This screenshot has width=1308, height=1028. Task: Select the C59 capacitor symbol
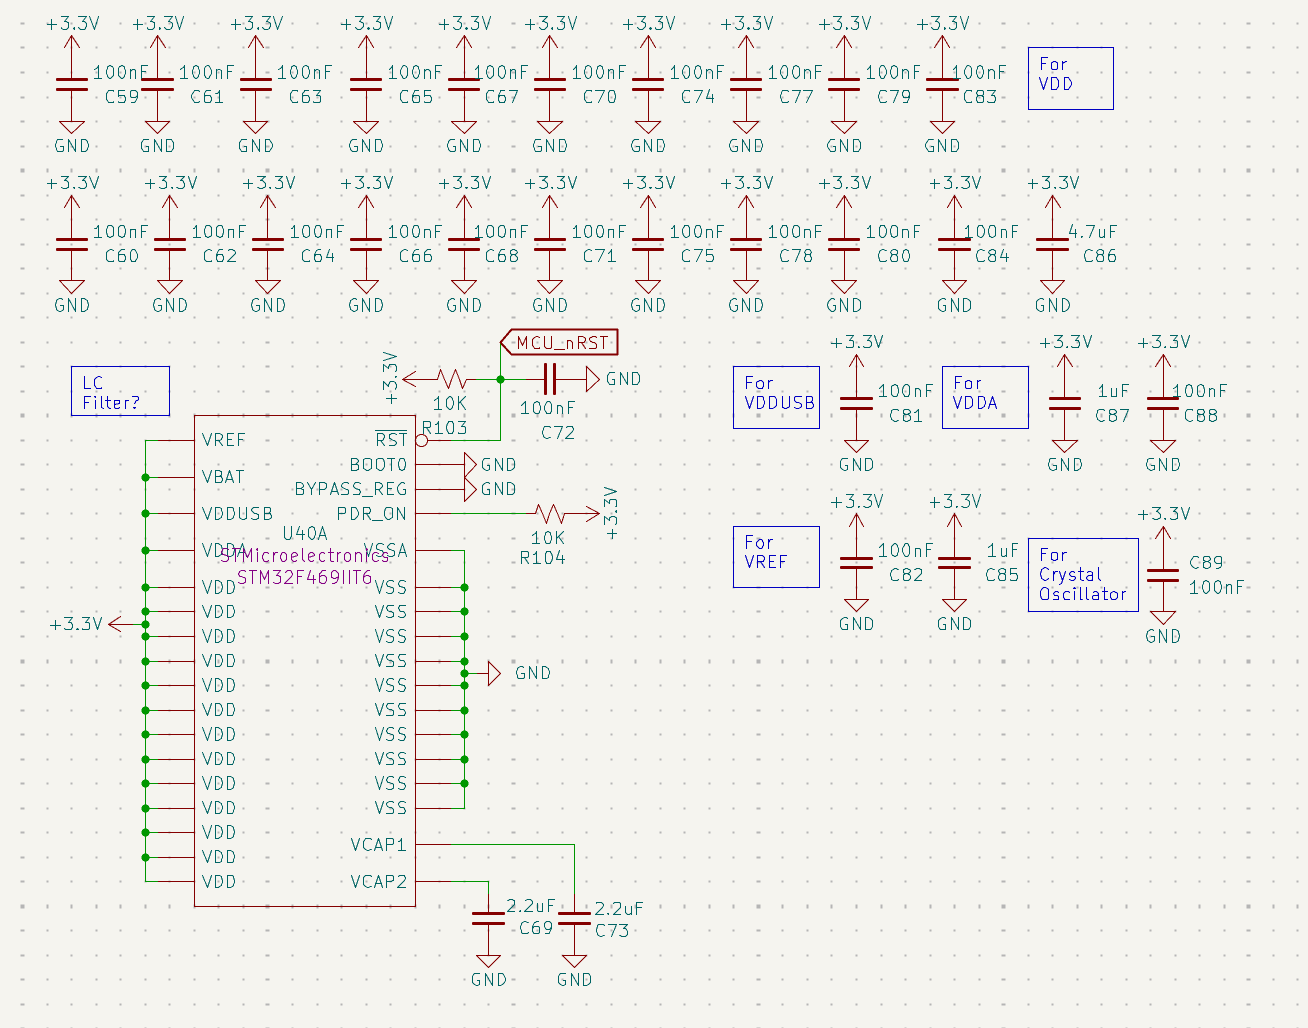tap(72, 85)
